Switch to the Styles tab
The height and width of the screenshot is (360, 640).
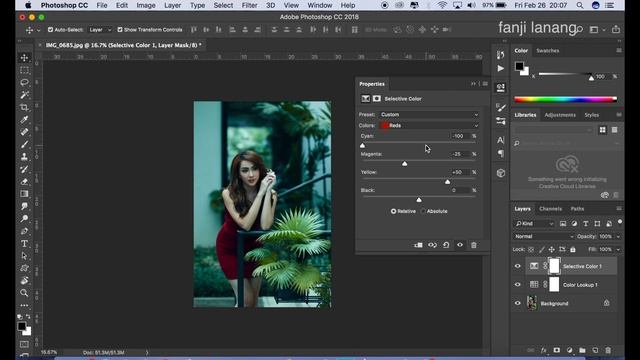click(x=591, y=115)
